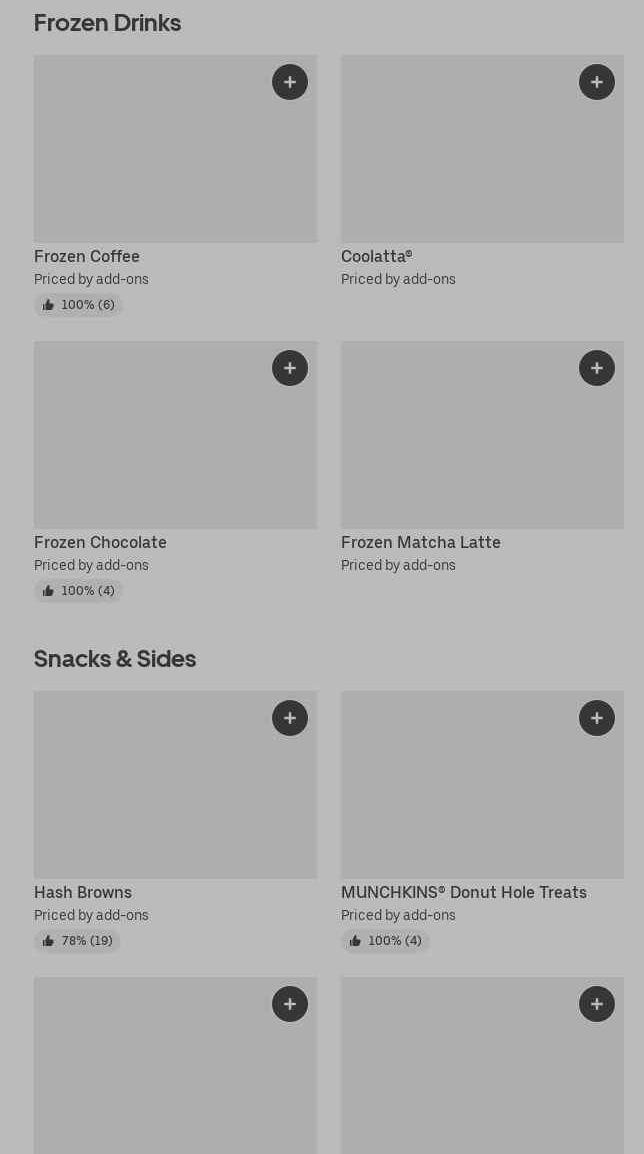Add Frozen Matcha Latte via plus icon
The width and height of the screenshot is (644, 1154).
tap(597, 368)
